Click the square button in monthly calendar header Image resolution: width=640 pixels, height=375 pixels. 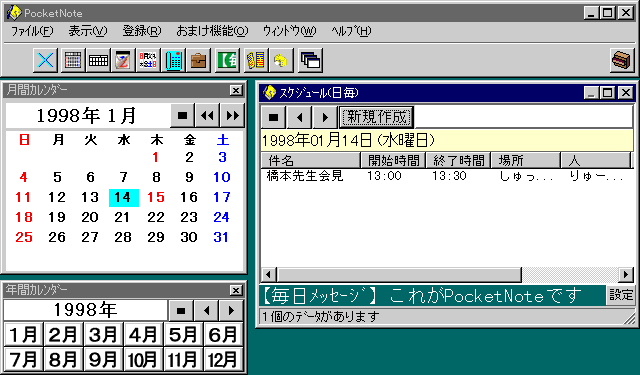(182, 116)
